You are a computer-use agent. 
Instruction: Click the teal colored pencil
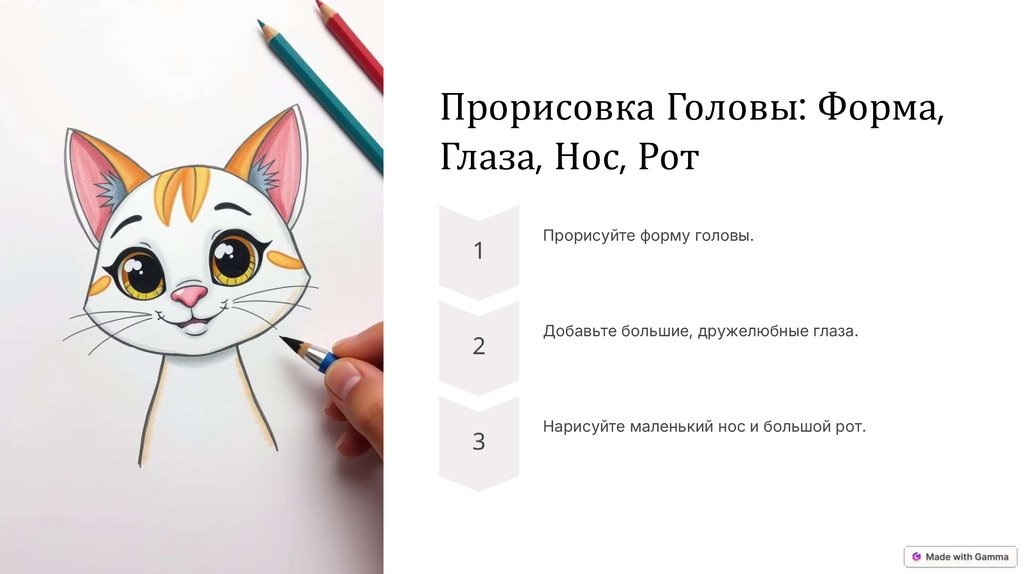[x=320, y=95]
